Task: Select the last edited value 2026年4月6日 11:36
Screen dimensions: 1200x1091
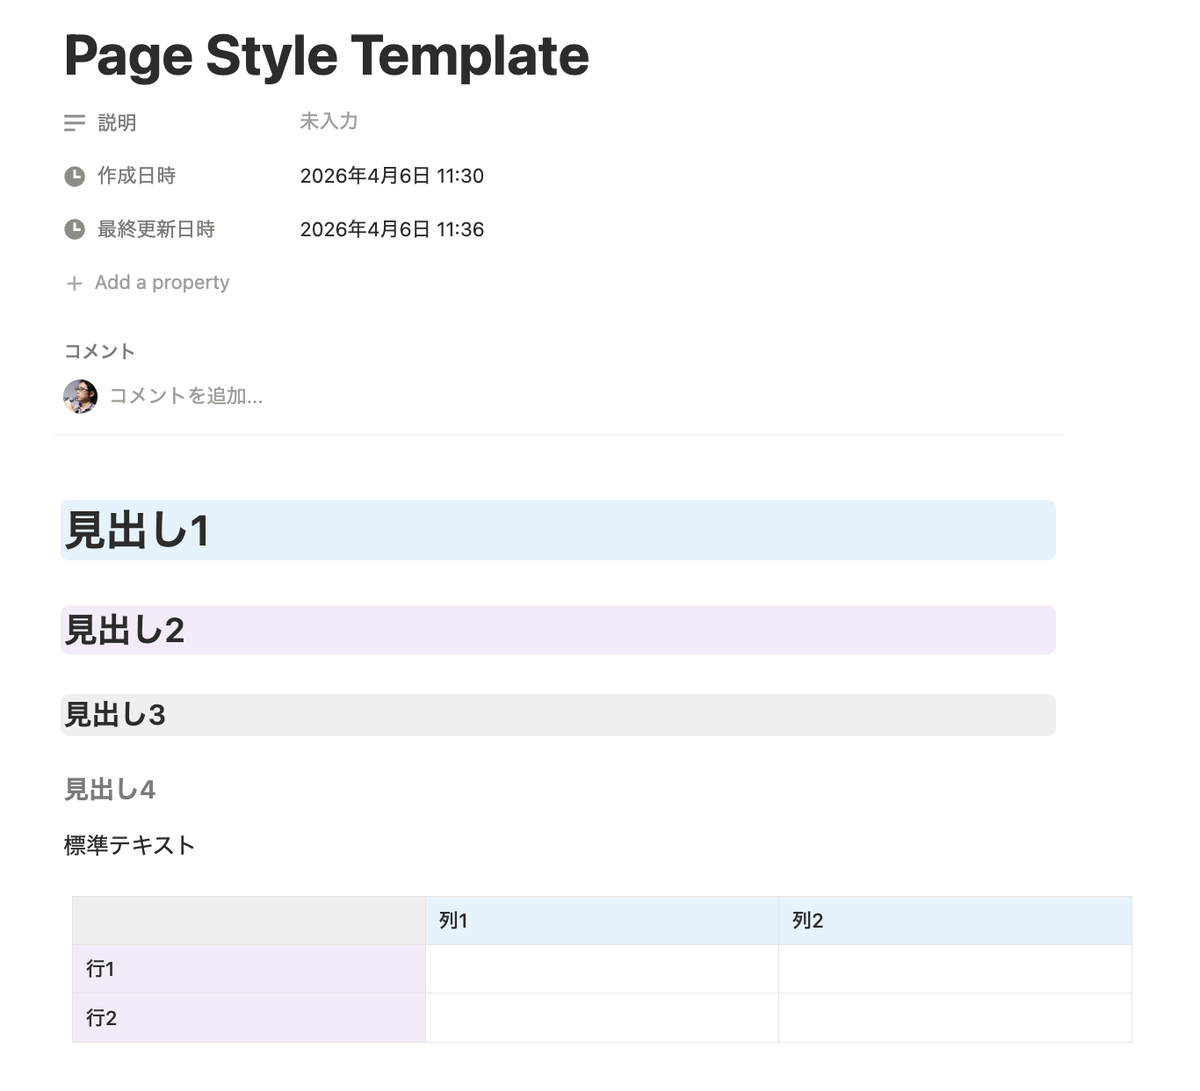Action: coord(392,229)
